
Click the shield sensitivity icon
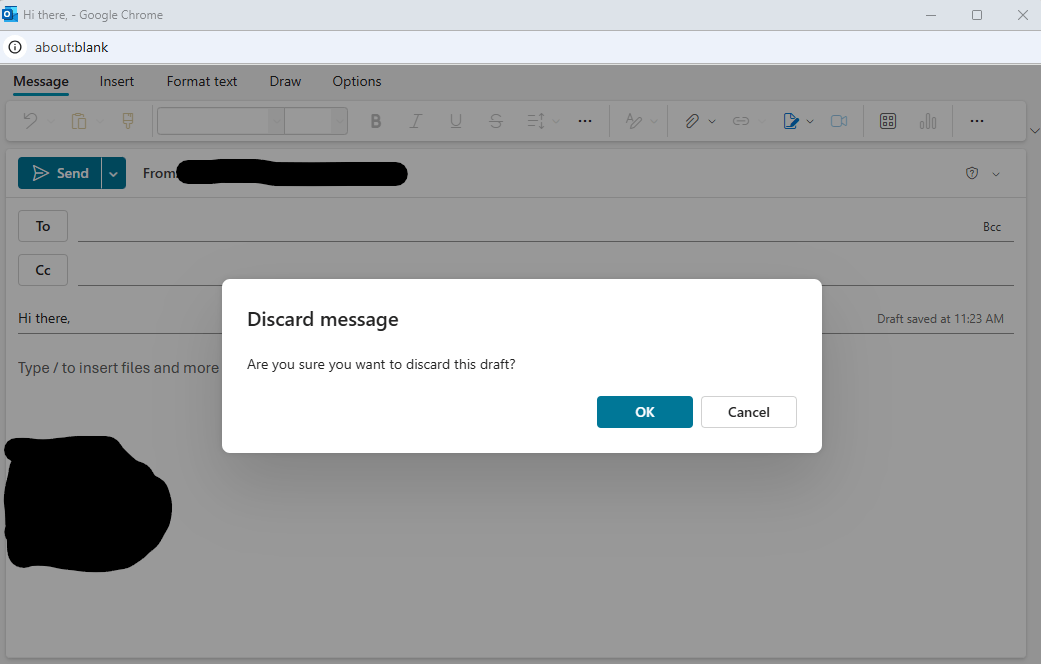coord(972,173)
